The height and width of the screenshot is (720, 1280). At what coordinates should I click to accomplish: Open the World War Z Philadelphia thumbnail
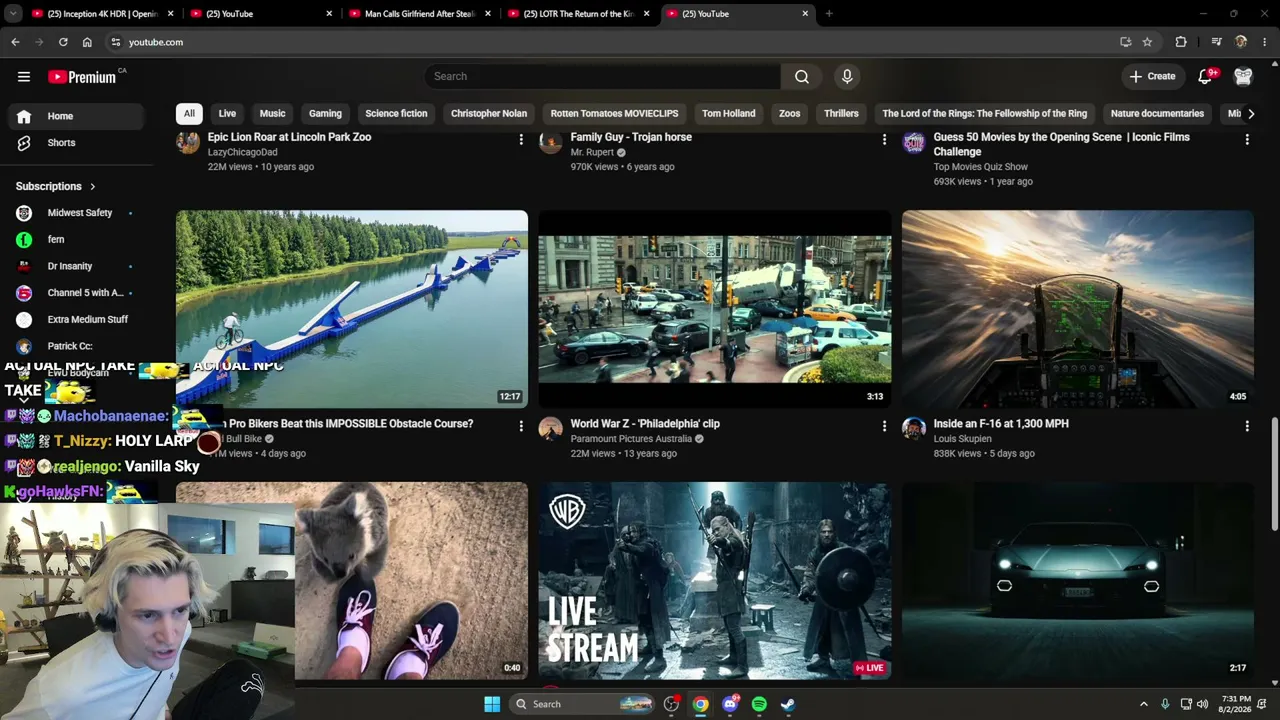715,309
